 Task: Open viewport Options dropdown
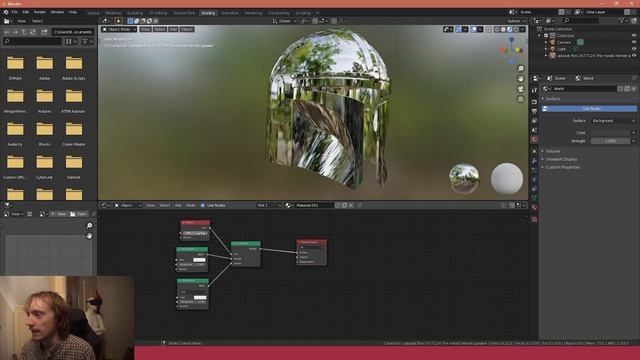[x=516, y=21]
